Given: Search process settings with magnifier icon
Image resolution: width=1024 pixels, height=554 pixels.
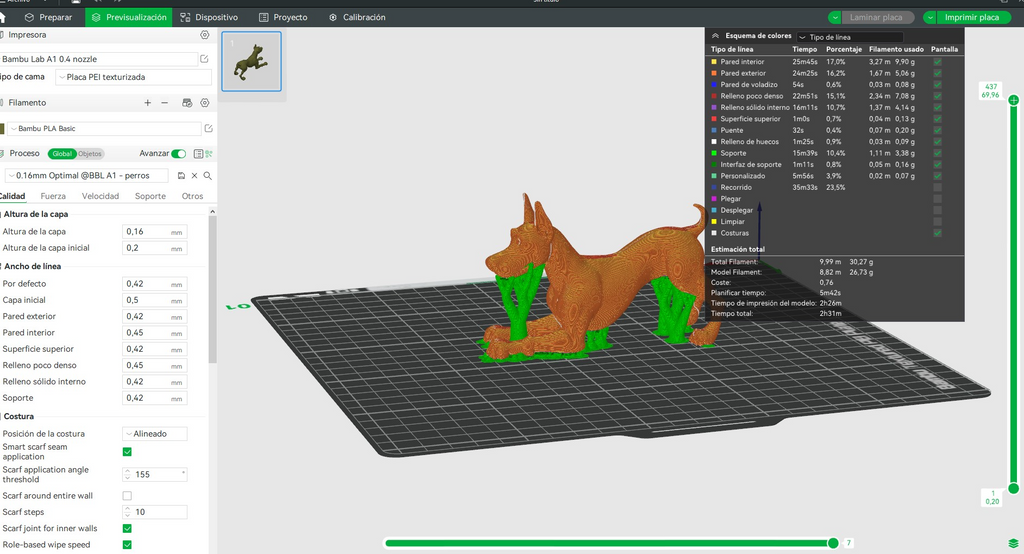Looking at the screenshot, I should click(207, 176).
